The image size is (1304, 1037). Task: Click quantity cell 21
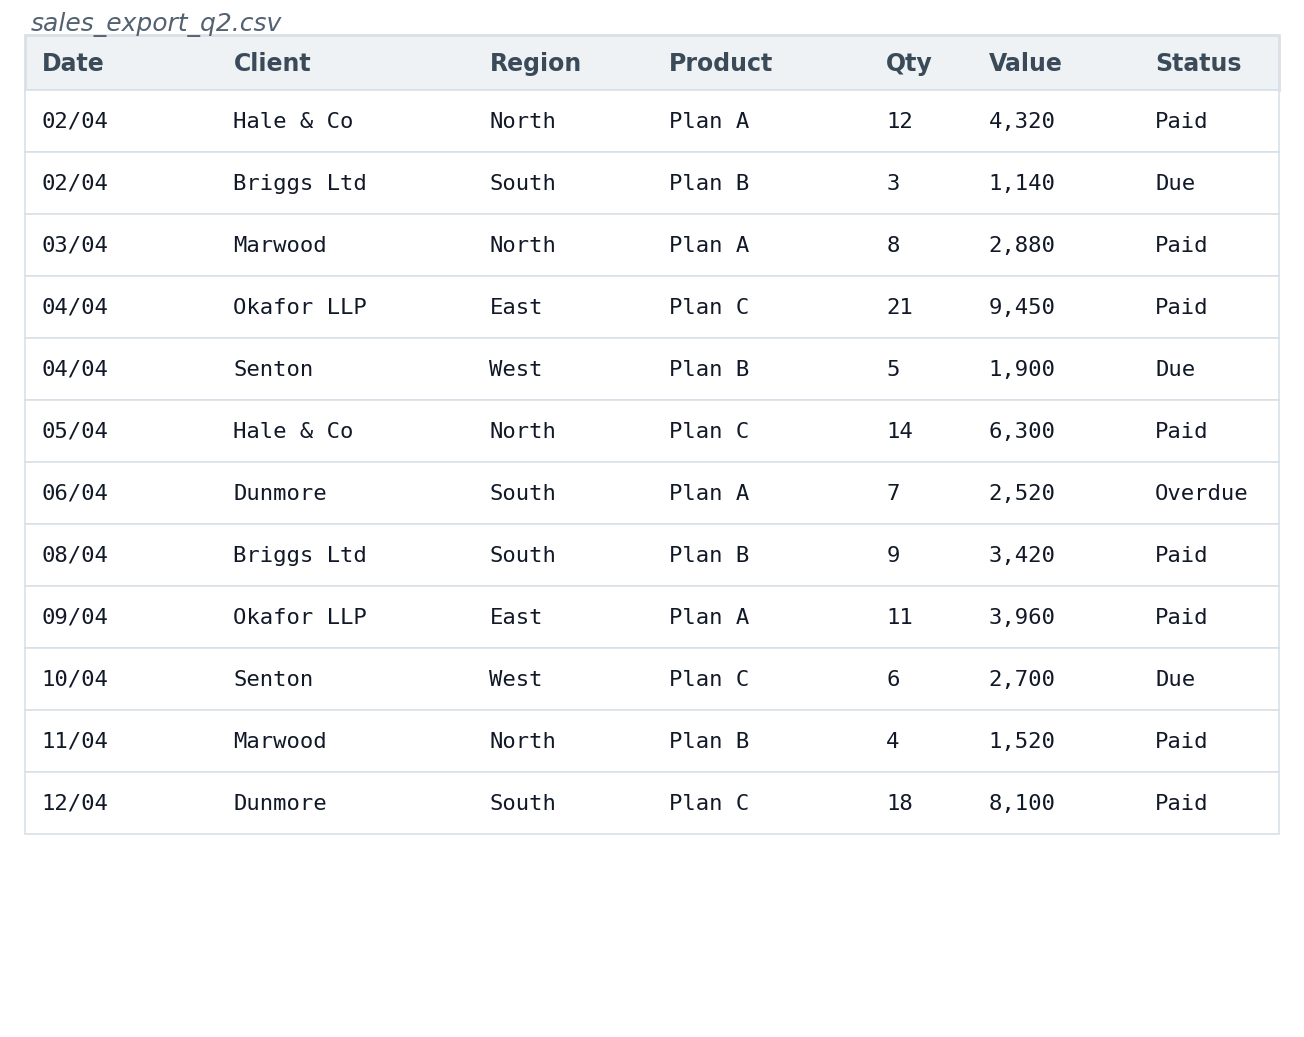coord(899,308)
